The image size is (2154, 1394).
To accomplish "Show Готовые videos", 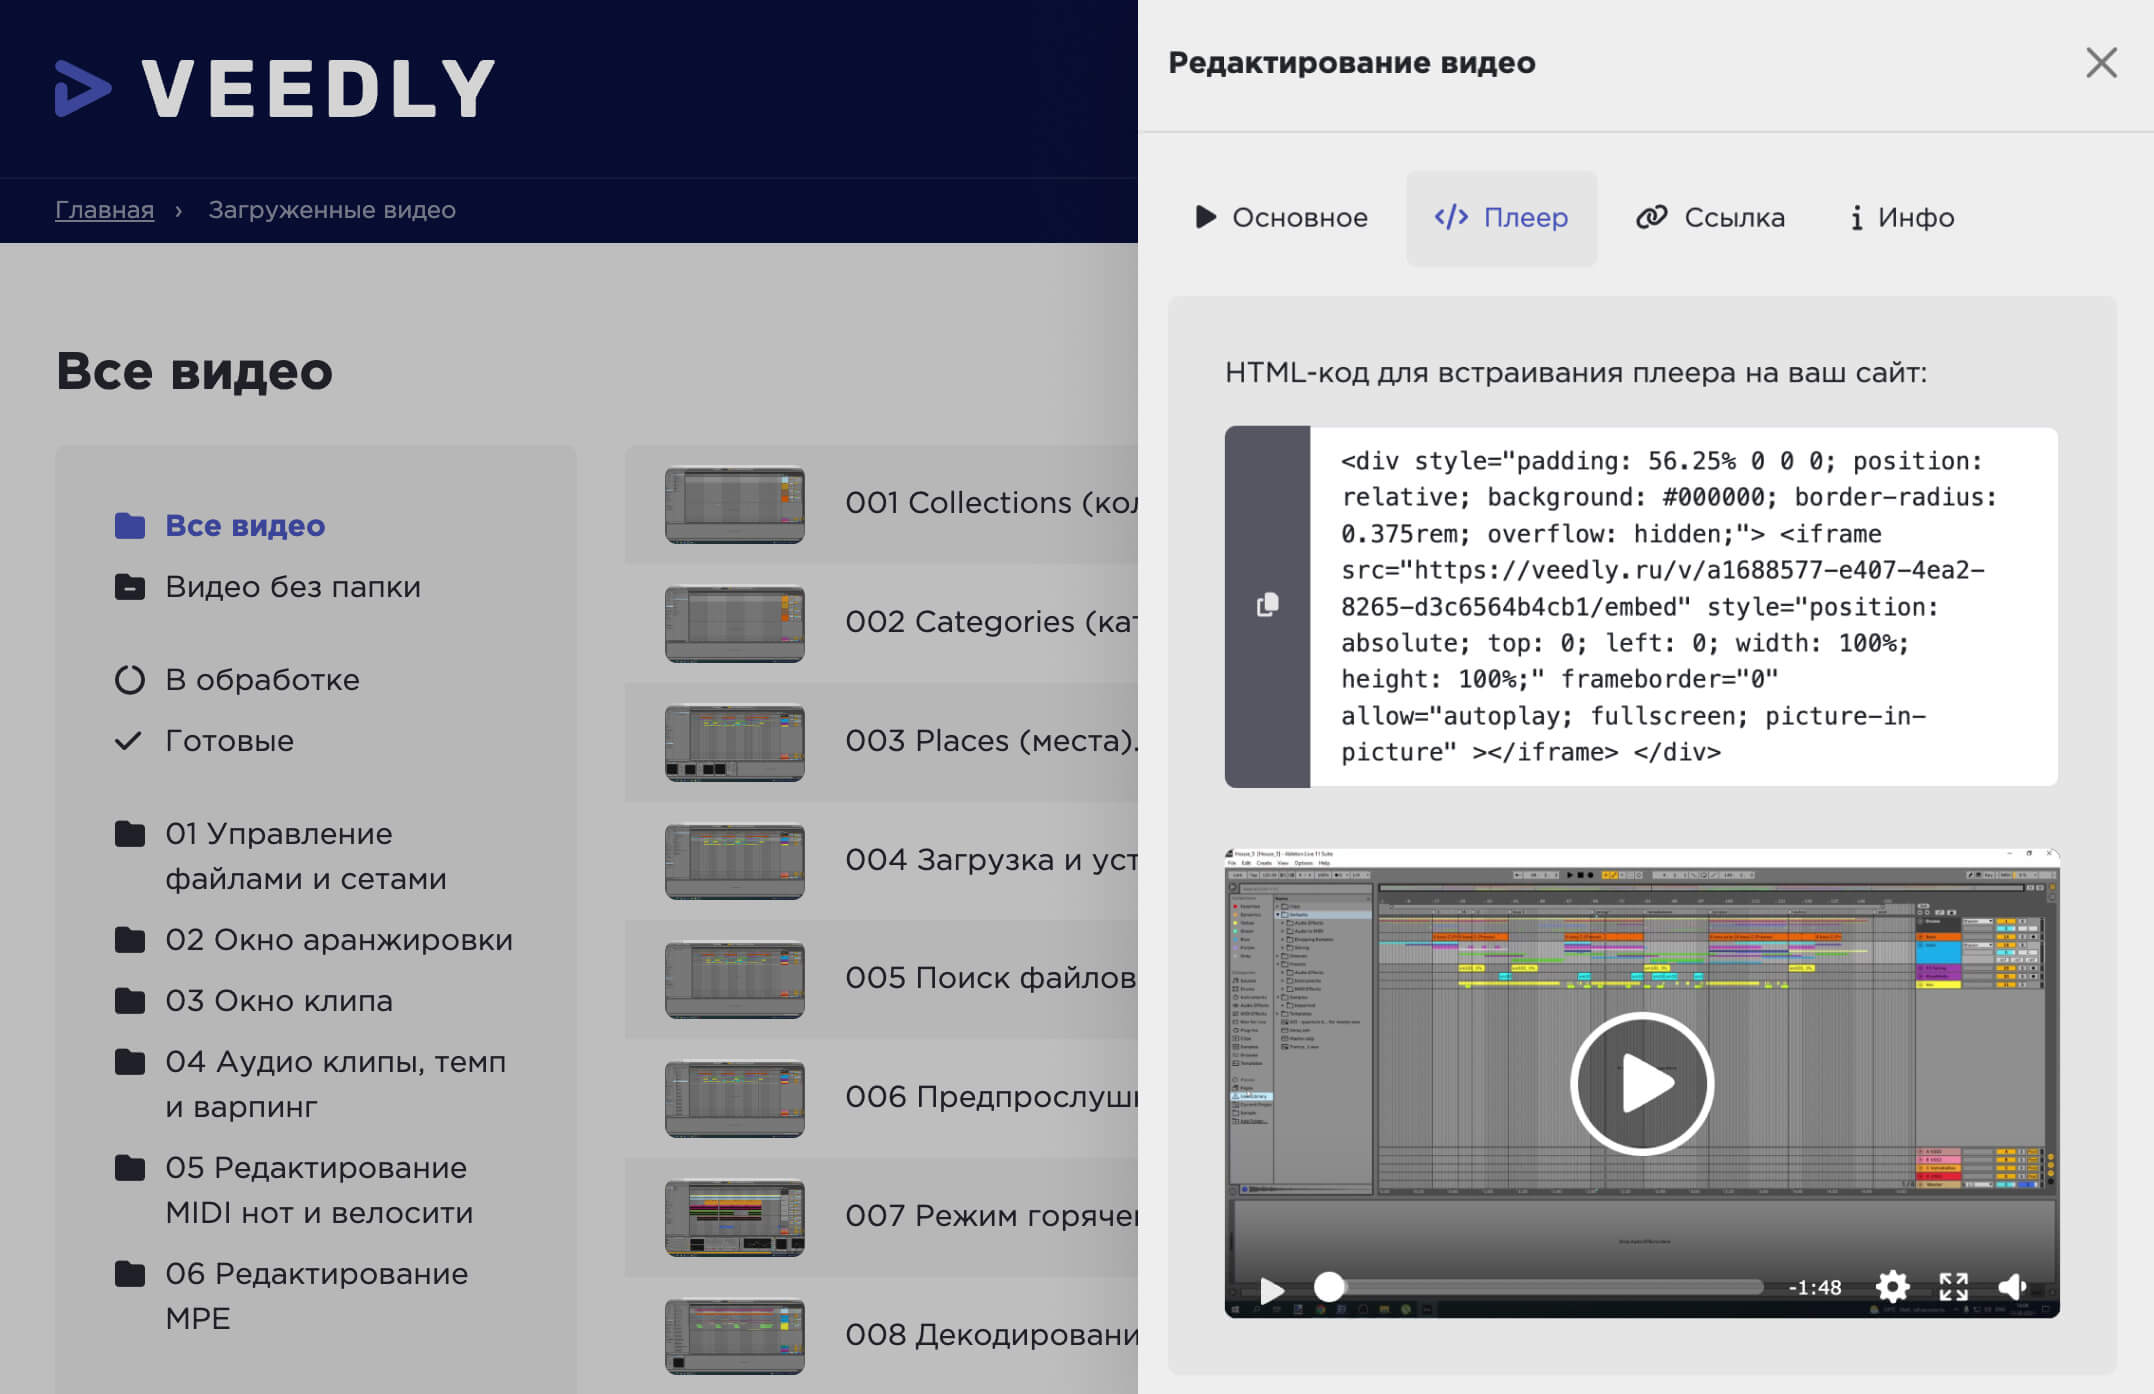I will coord(229,741).
